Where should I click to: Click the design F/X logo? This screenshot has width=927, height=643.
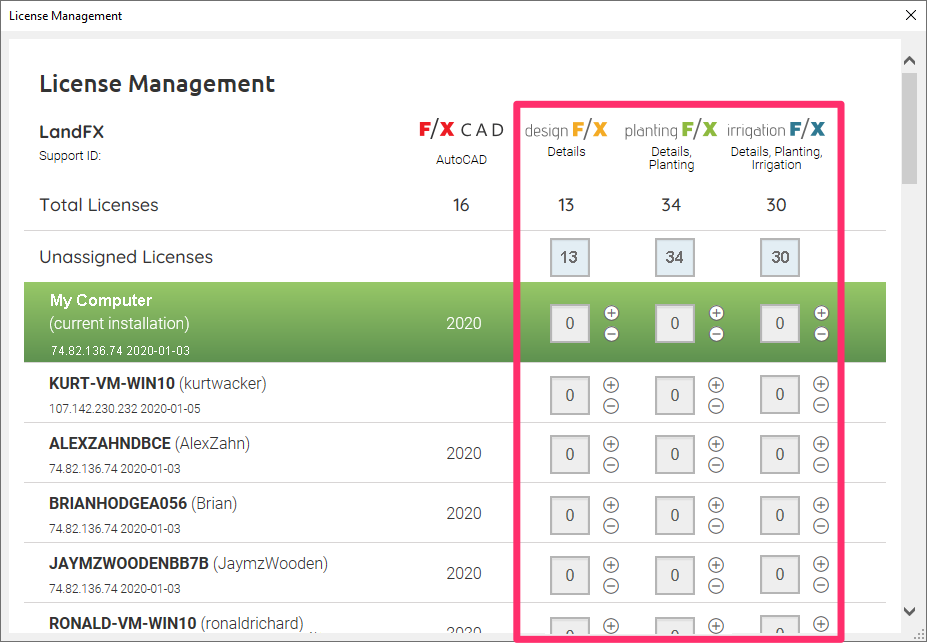(x=566, y=129)
